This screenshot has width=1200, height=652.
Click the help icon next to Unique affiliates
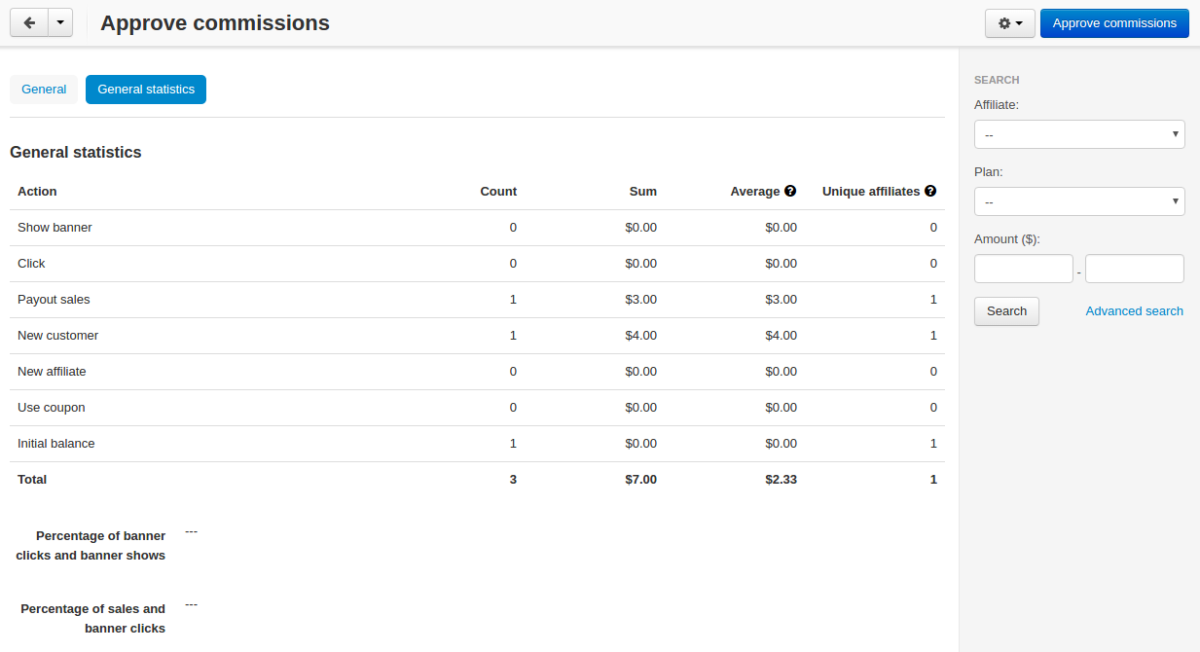pos(930,191)
